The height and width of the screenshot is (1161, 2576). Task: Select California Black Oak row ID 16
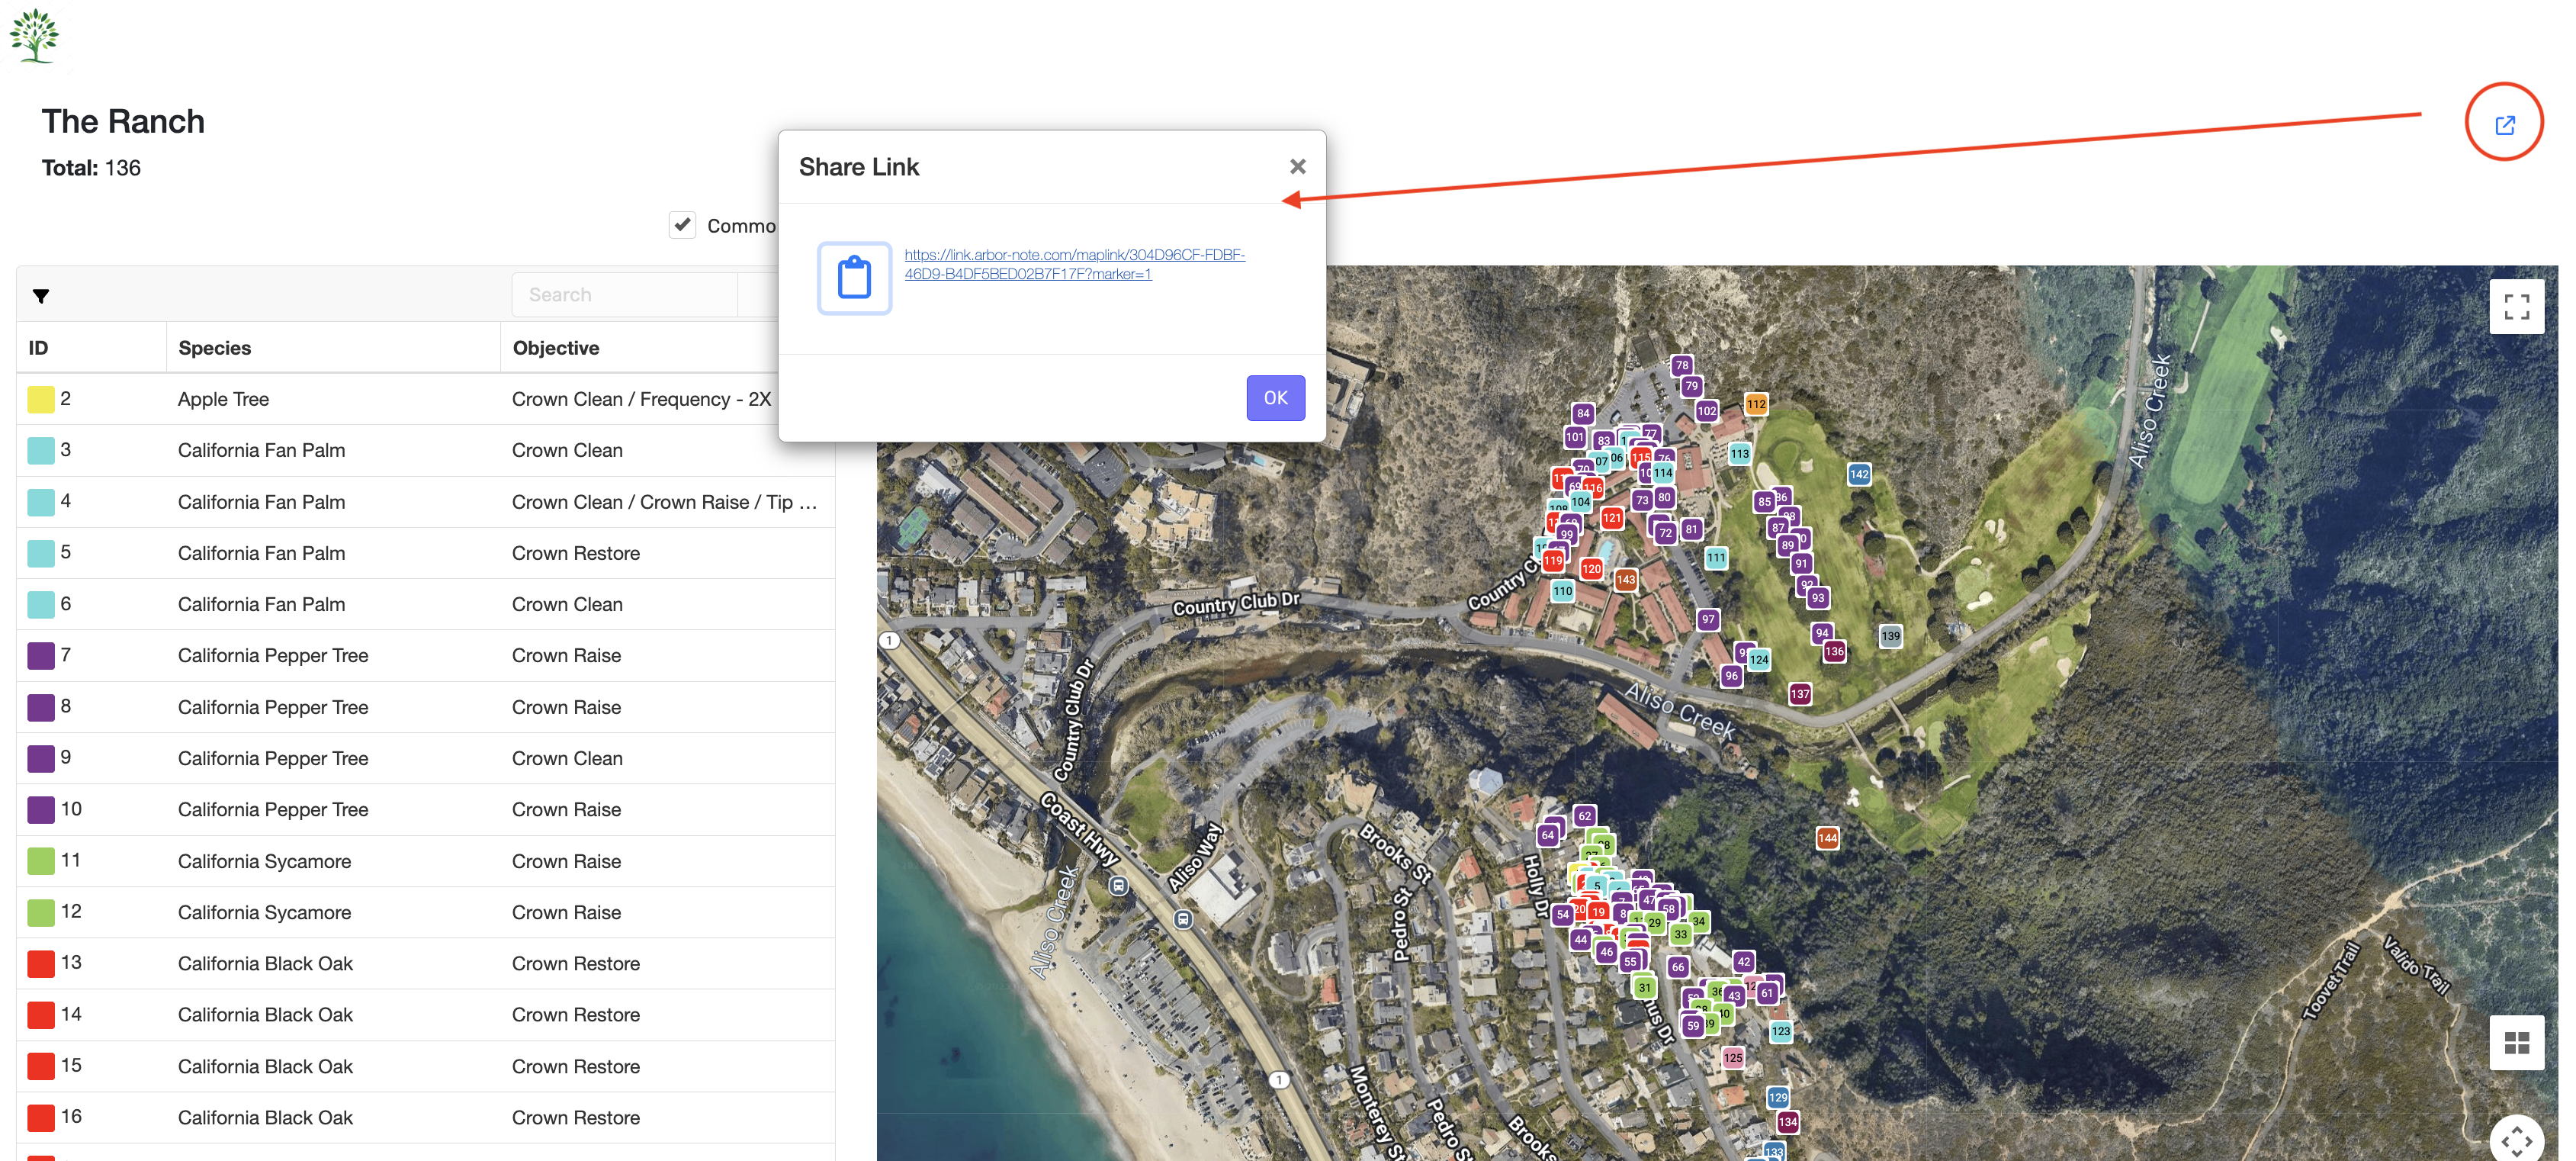pos(425,1117)
